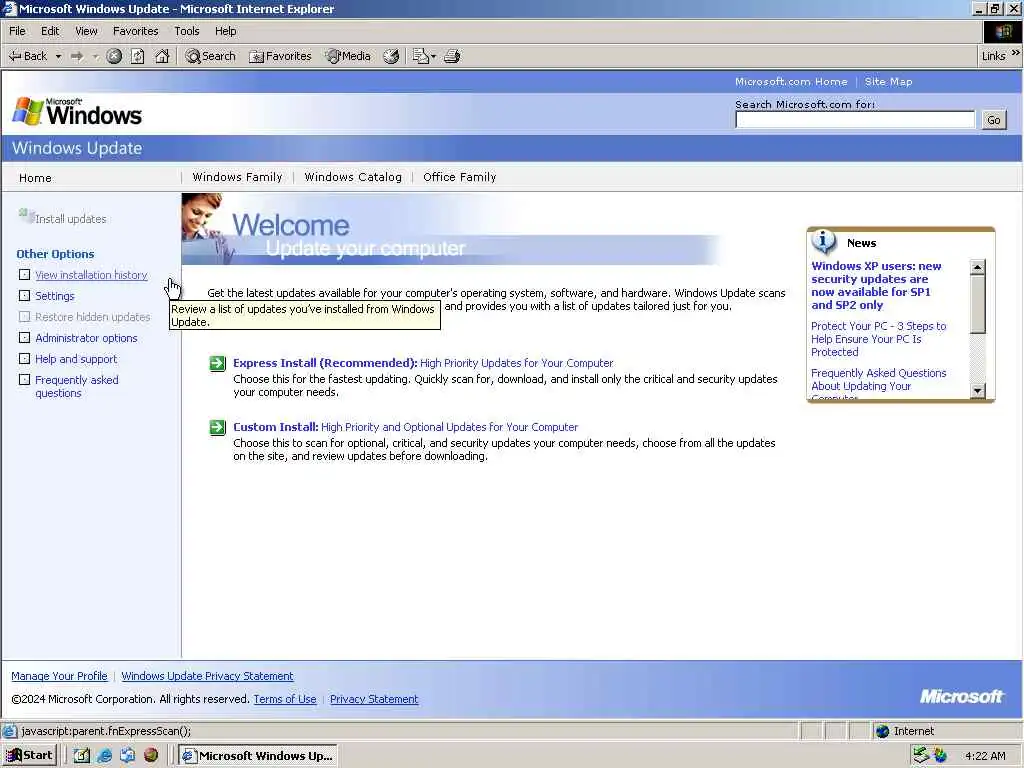Refresh the page with the Refresh icon
Screen dimensions: 1024x768
(x=137, y=56)
